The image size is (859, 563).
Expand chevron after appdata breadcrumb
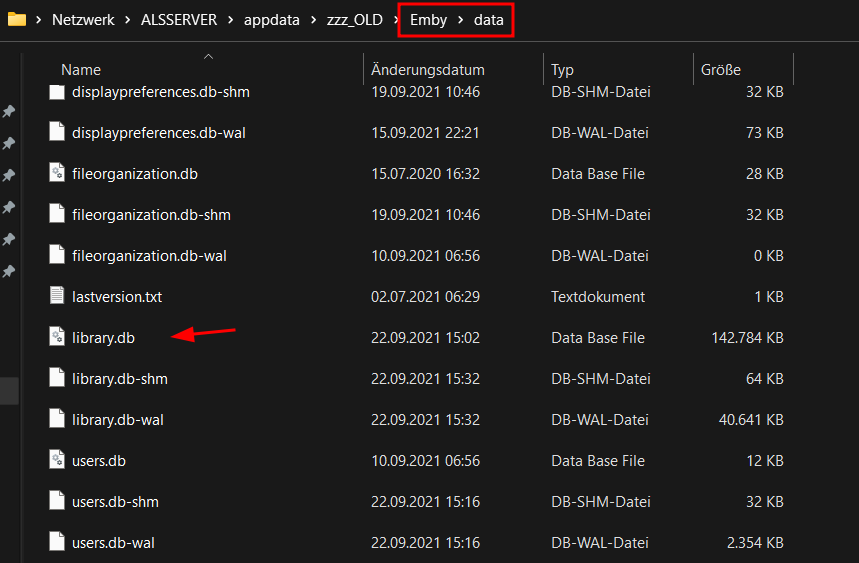tap(313, 20)
